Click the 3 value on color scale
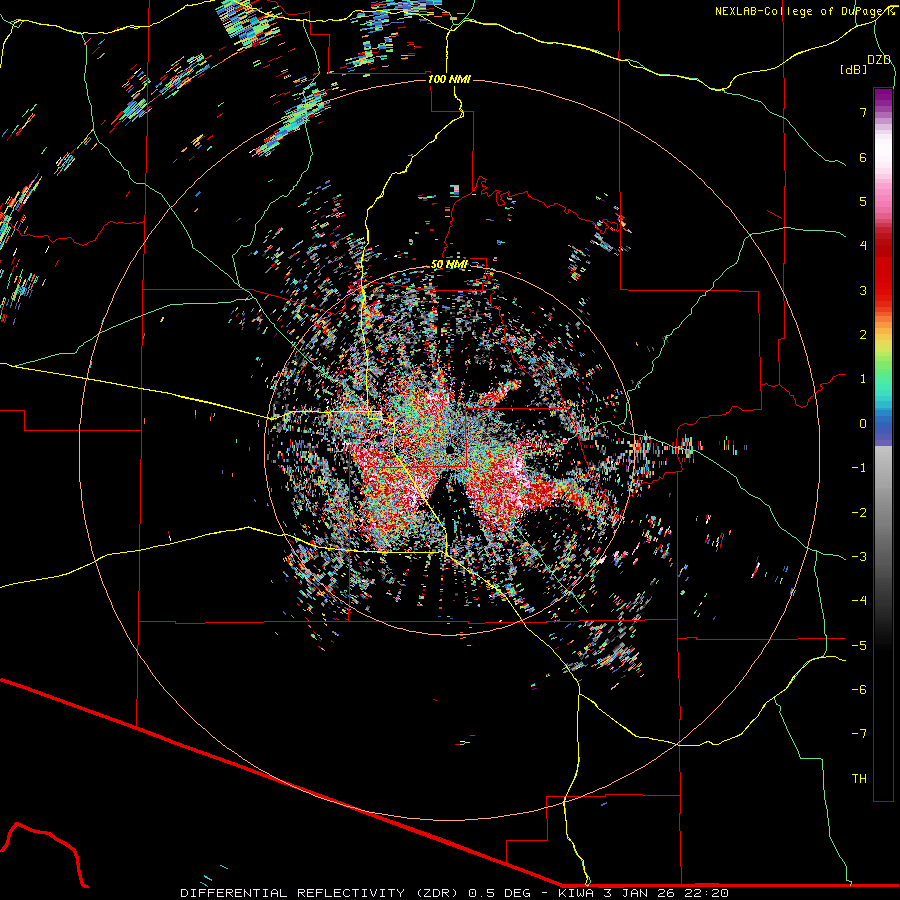 coord(863,290)
